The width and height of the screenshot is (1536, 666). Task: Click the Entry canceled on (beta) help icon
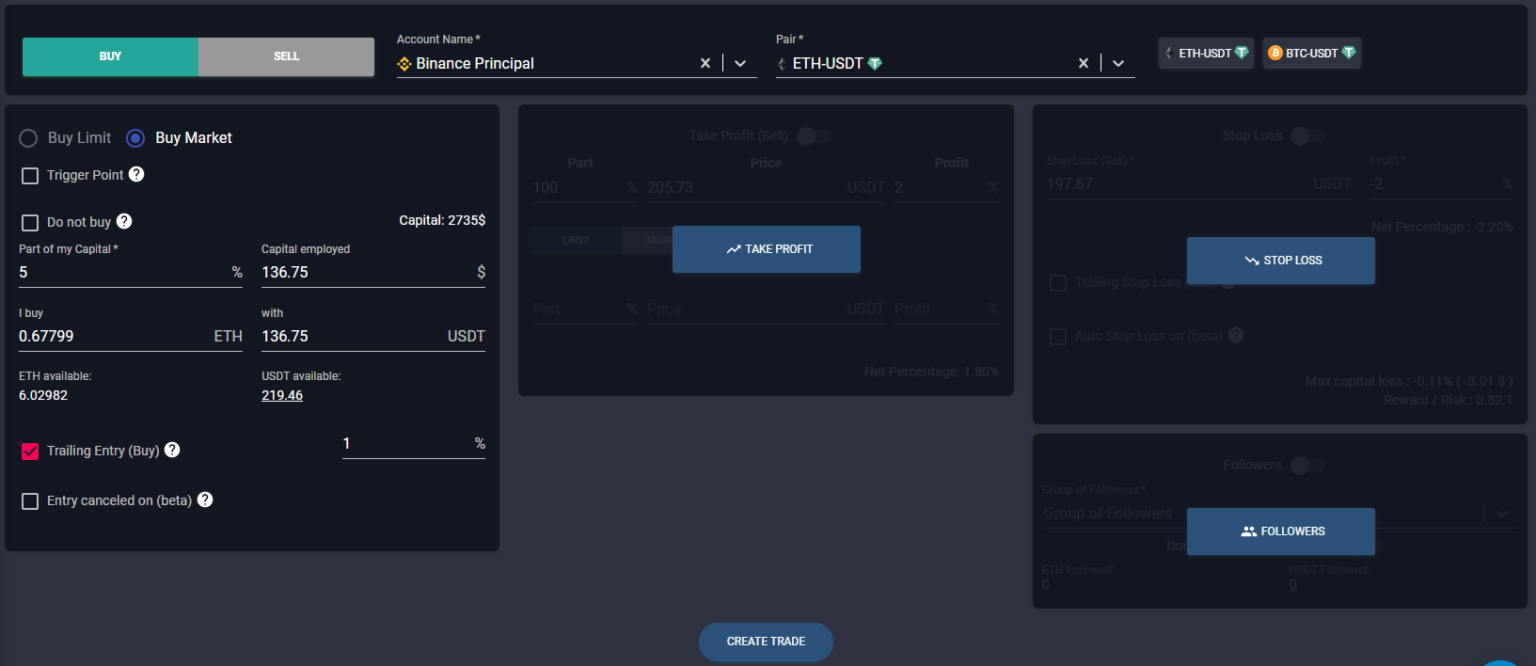pos(205,499)
